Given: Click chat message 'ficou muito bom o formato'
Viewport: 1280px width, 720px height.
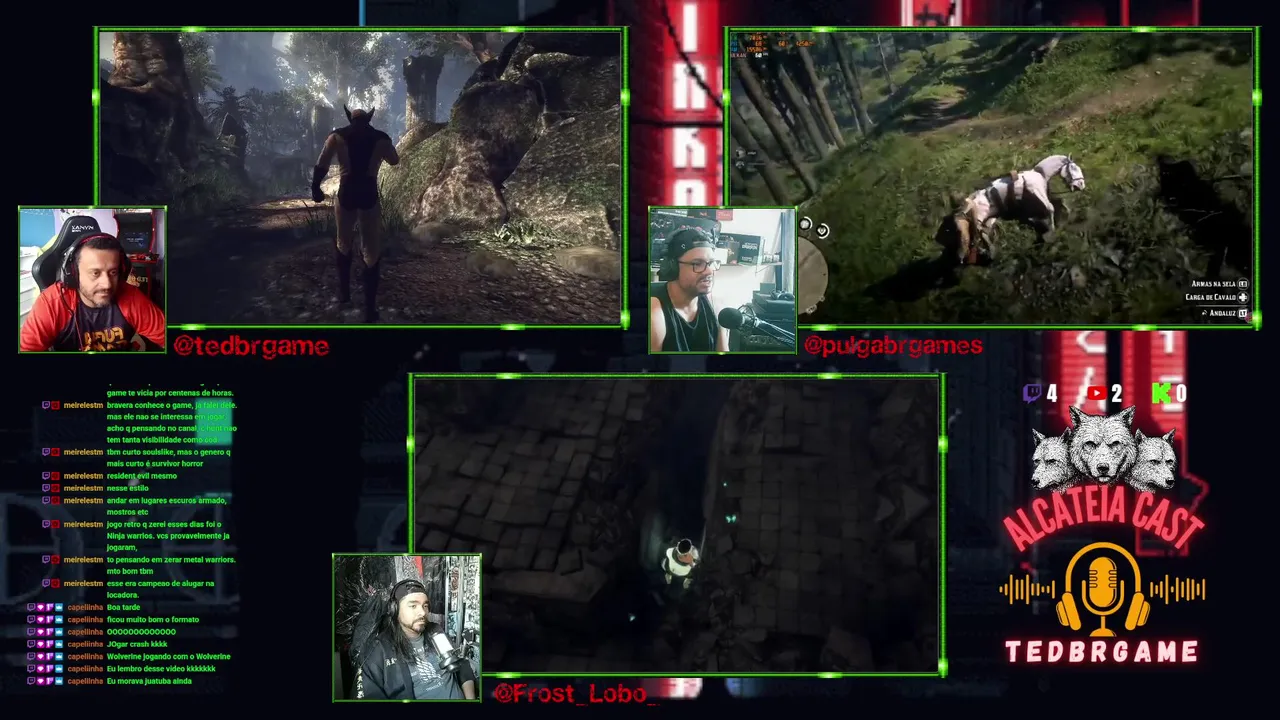Looking at the screenshot, I should 153,620.
